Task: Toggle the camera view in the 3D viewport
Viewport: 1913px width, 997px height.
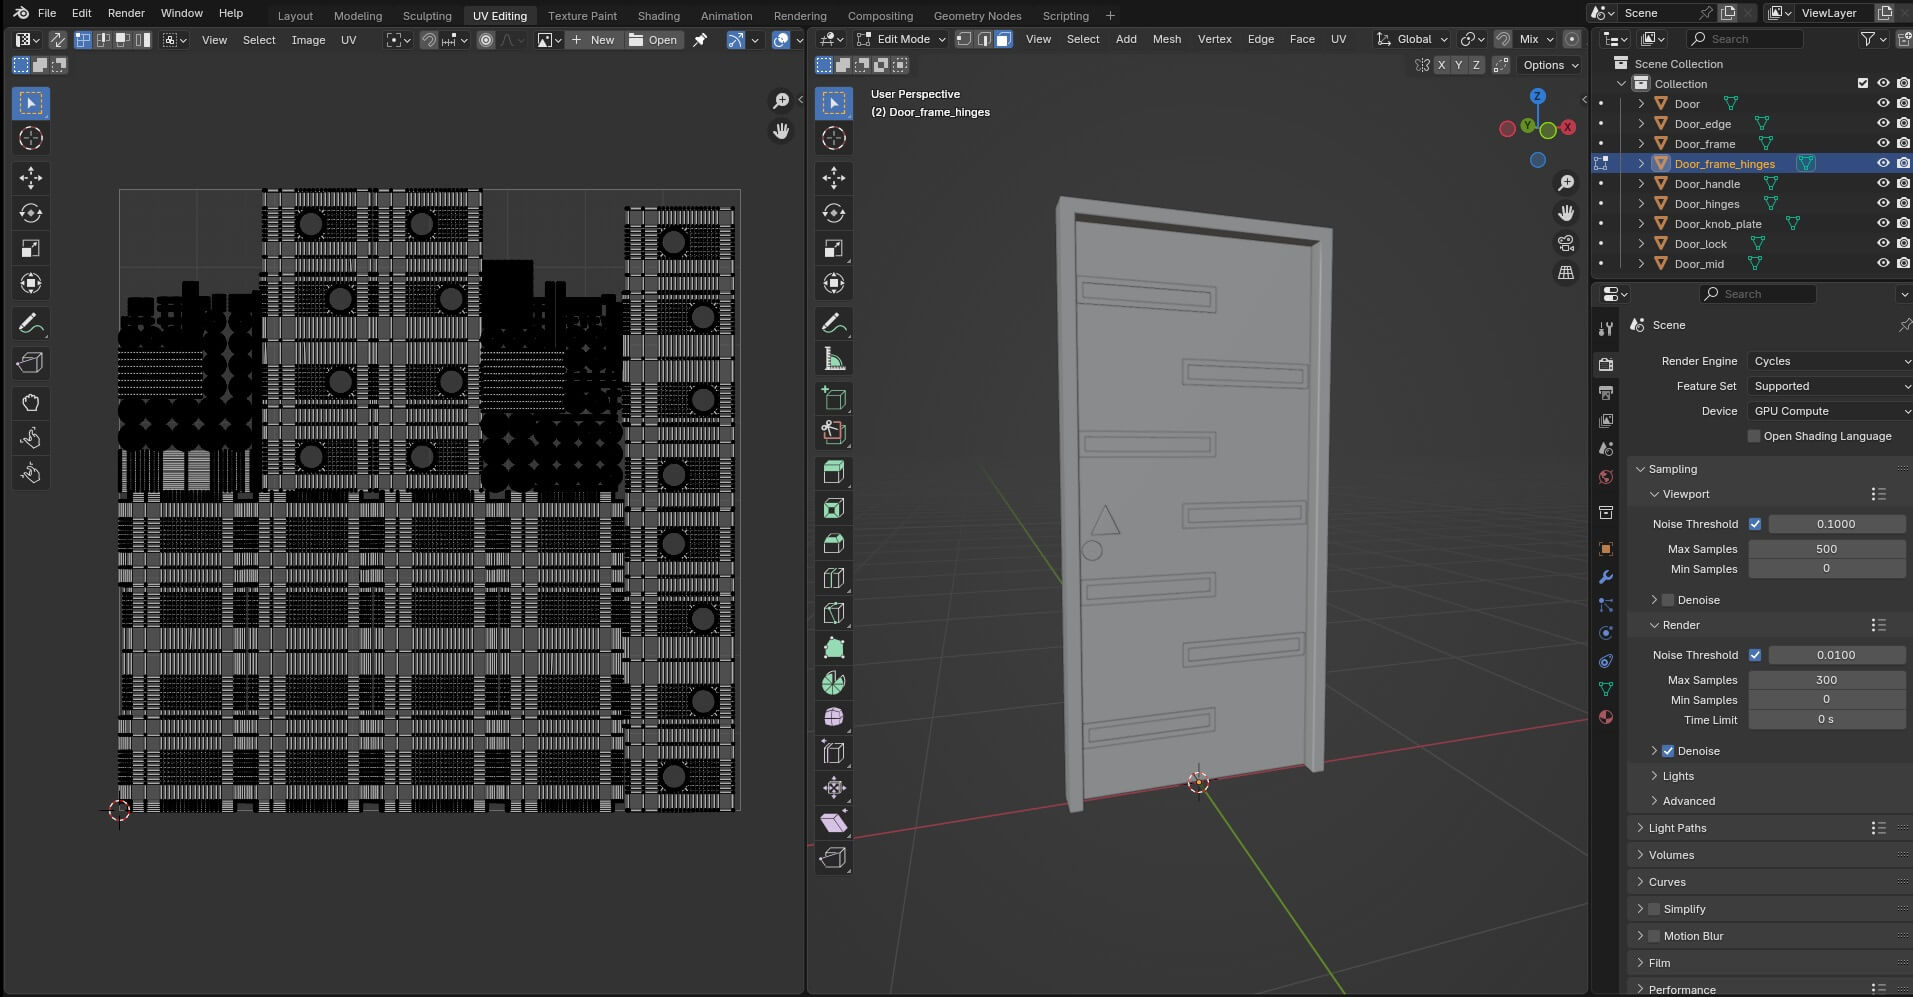Action: tap(1566, 243)
